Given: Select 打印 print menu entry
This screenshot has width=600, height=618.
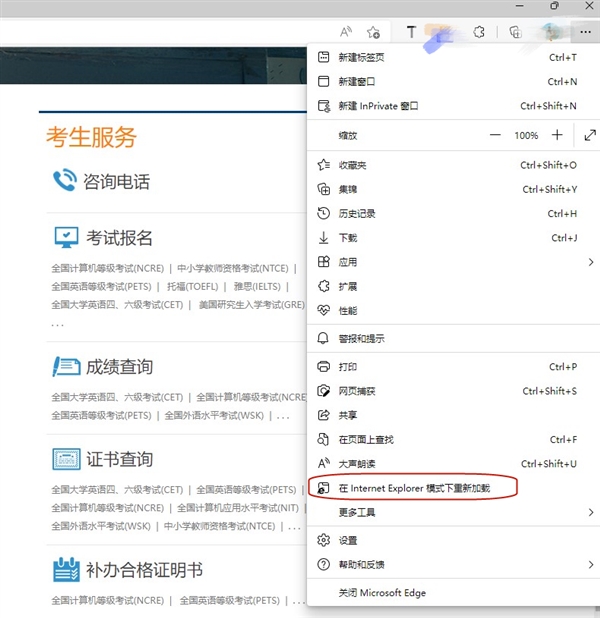Looking at the screenshot, I should pyautogui.click(x=453, y=367).
